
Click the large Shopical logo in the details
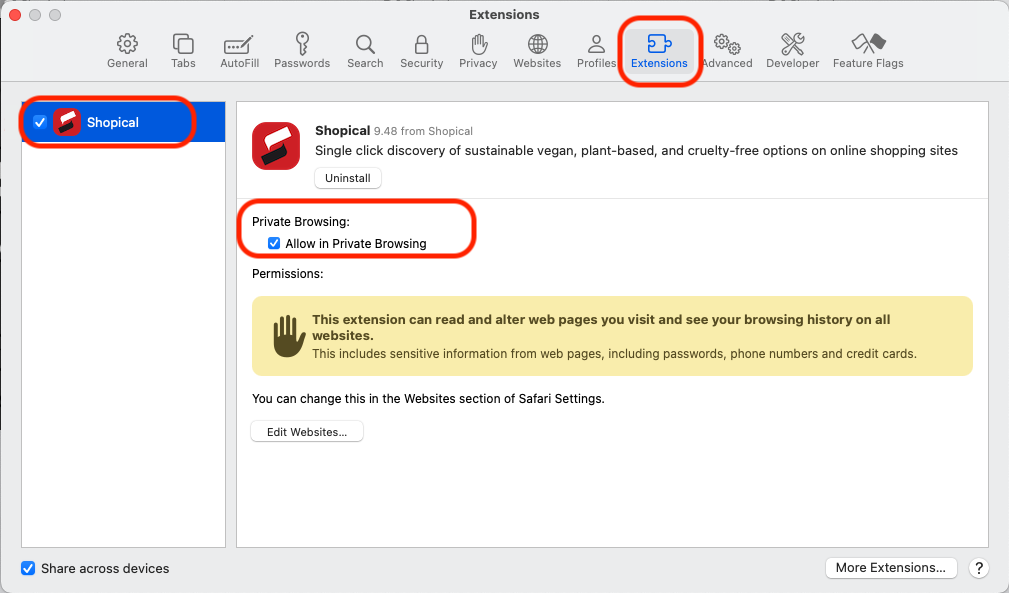coord(276,146)
